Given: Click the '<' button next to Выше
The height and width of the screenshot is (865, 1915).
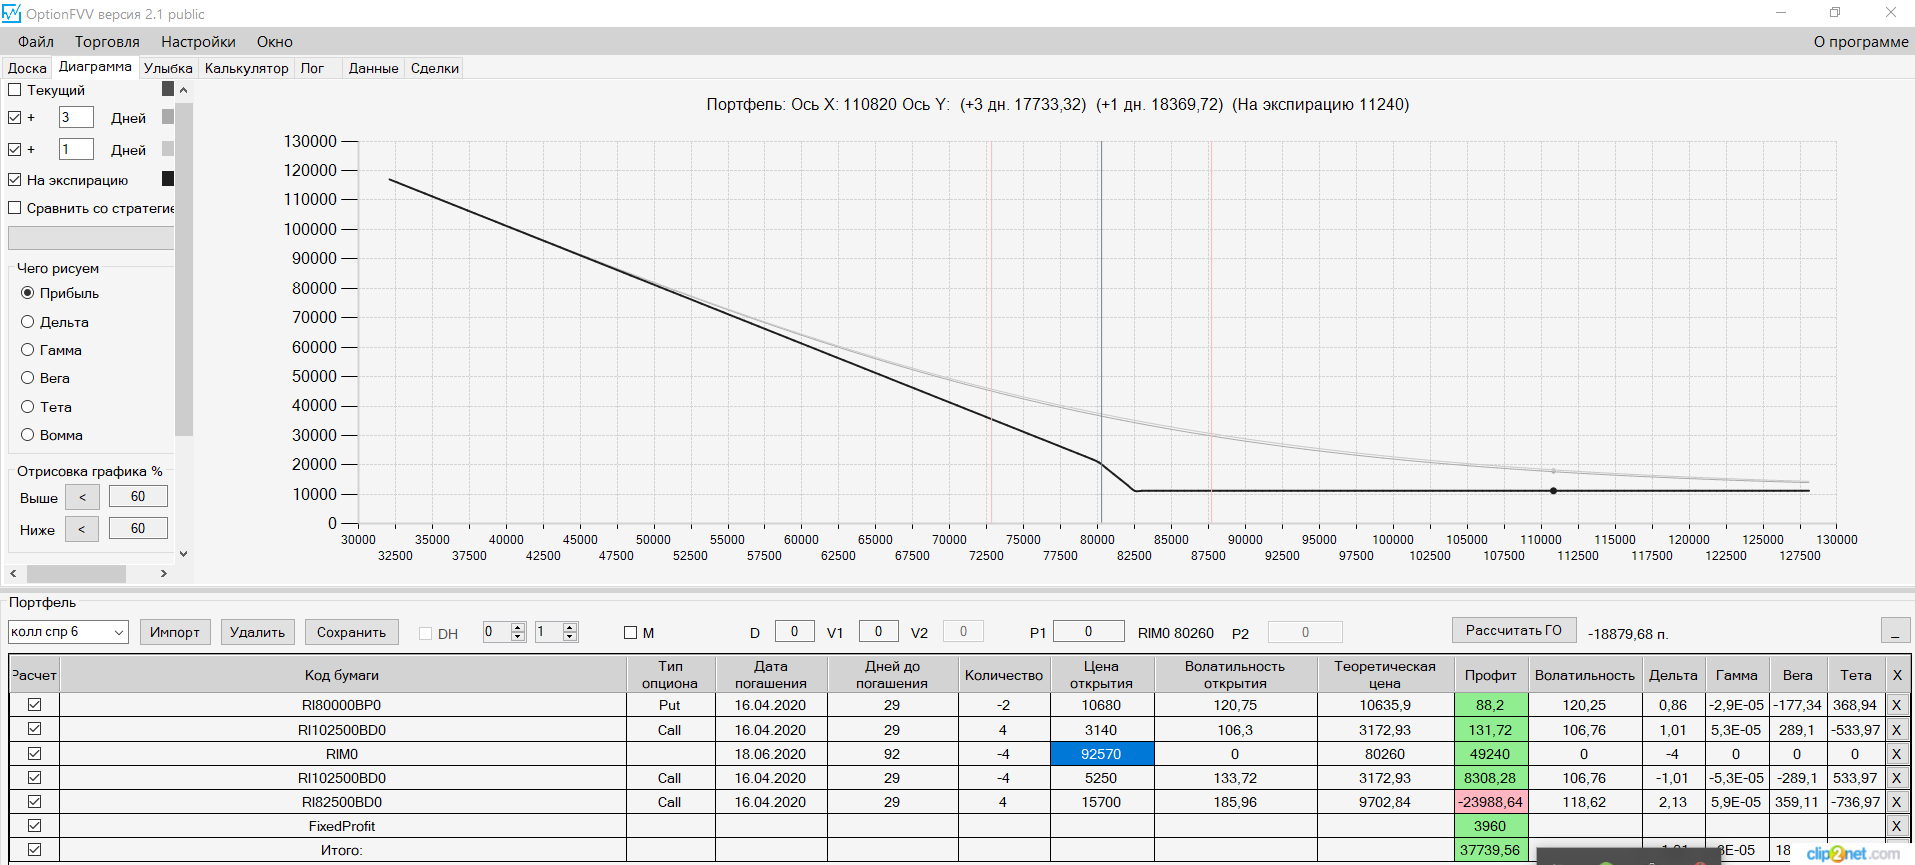Looking at the screenshot, I should click(x=82, y=497).
